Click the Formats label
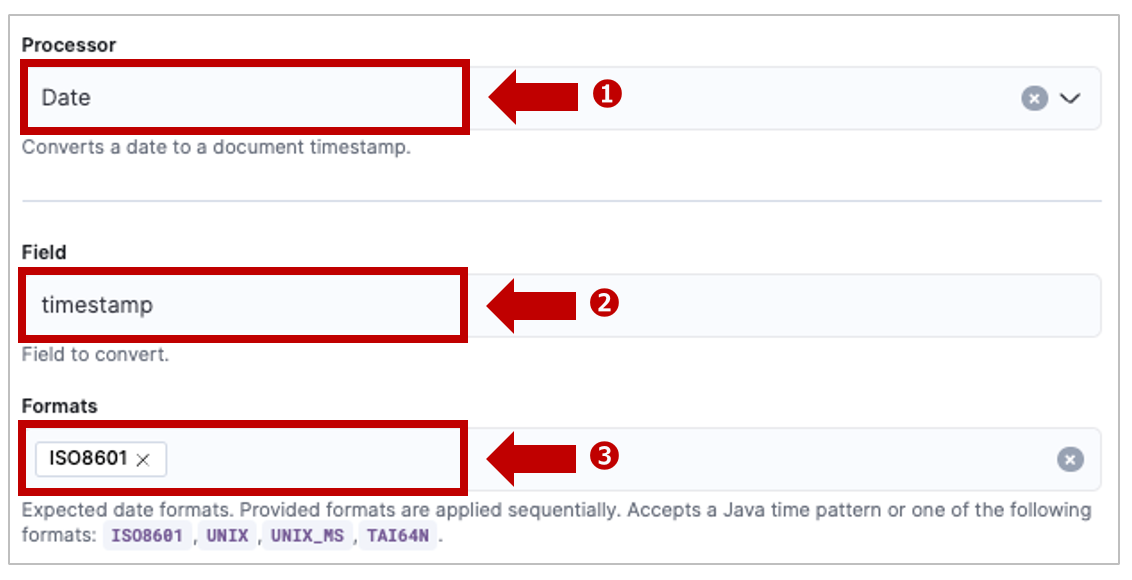 pos(59,406)
